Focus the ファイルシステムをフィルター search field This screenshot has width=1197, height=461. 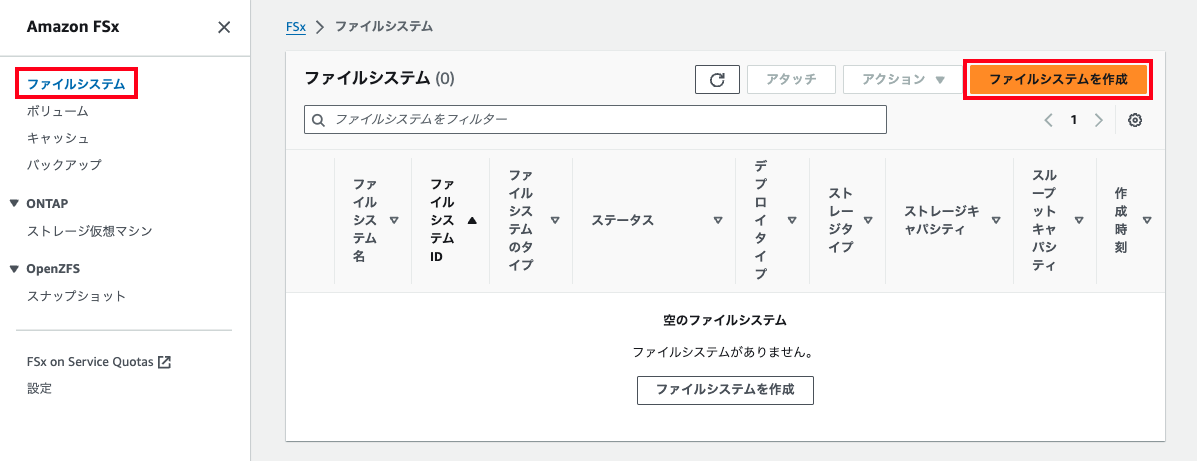click(595, 120)
